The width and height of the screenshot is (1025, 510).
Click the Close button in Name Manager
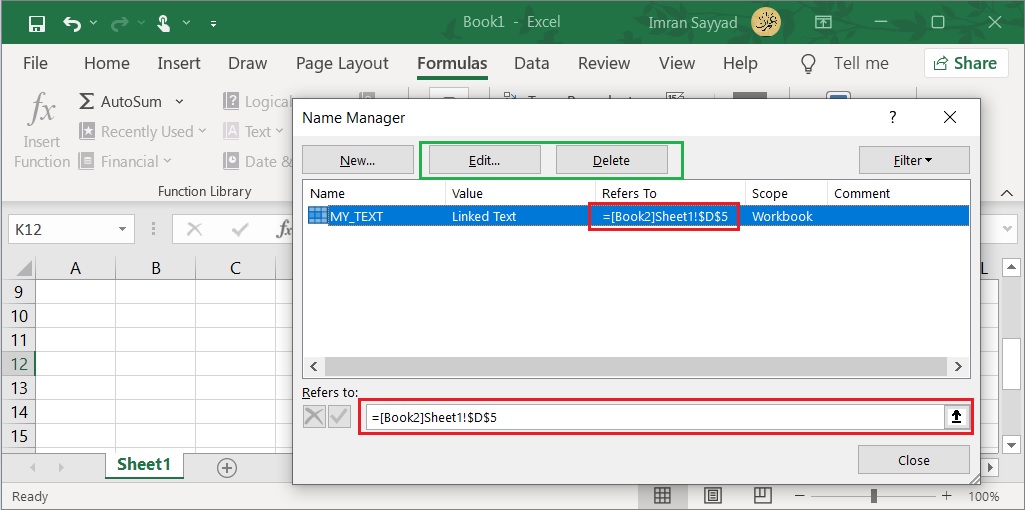coord(913,460)
